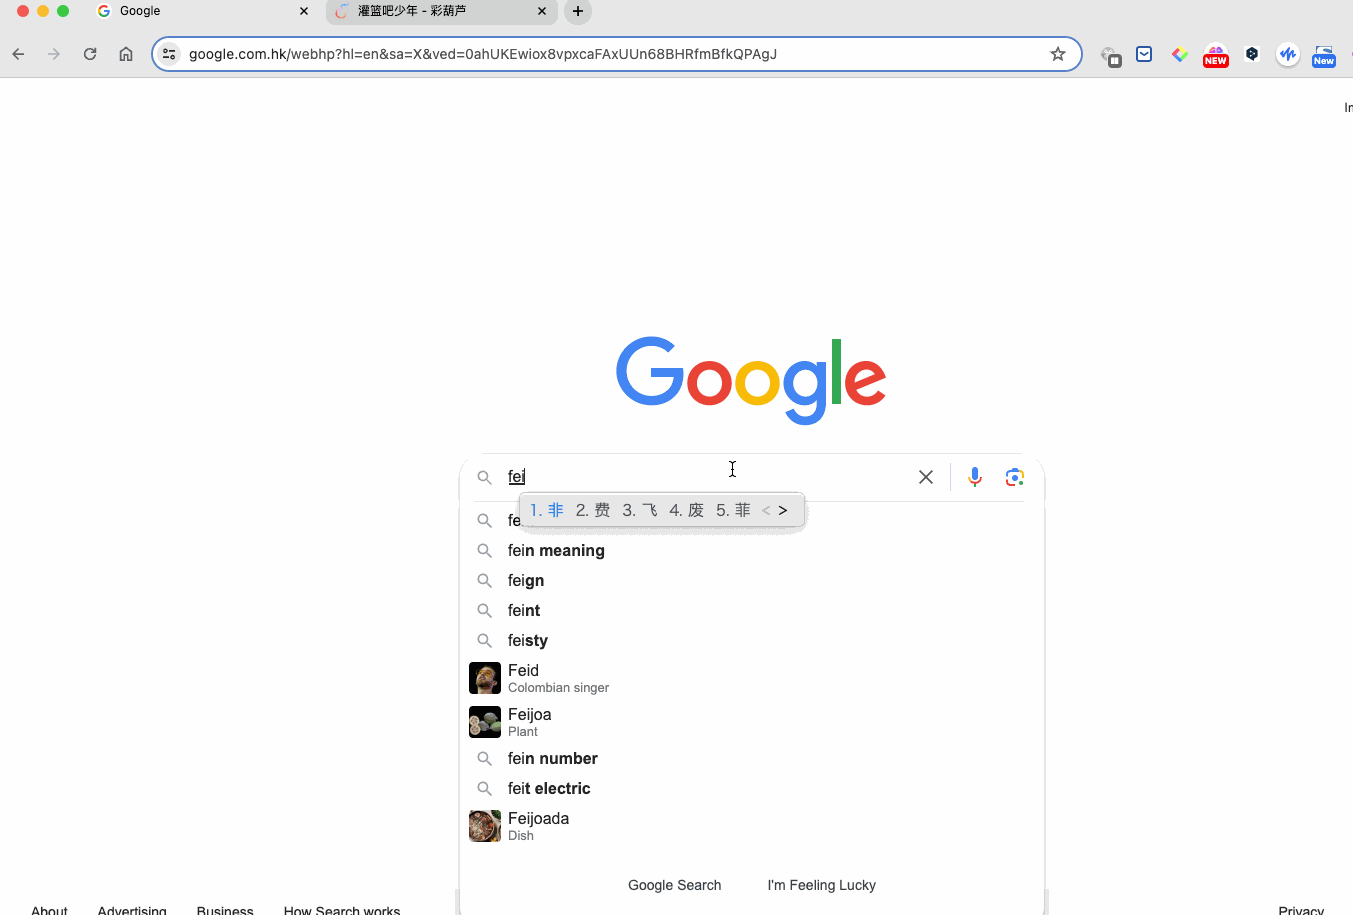Click the browser forward arrow
The height and width of the screenshot is (915, 1353).
[x=54, y=54]
